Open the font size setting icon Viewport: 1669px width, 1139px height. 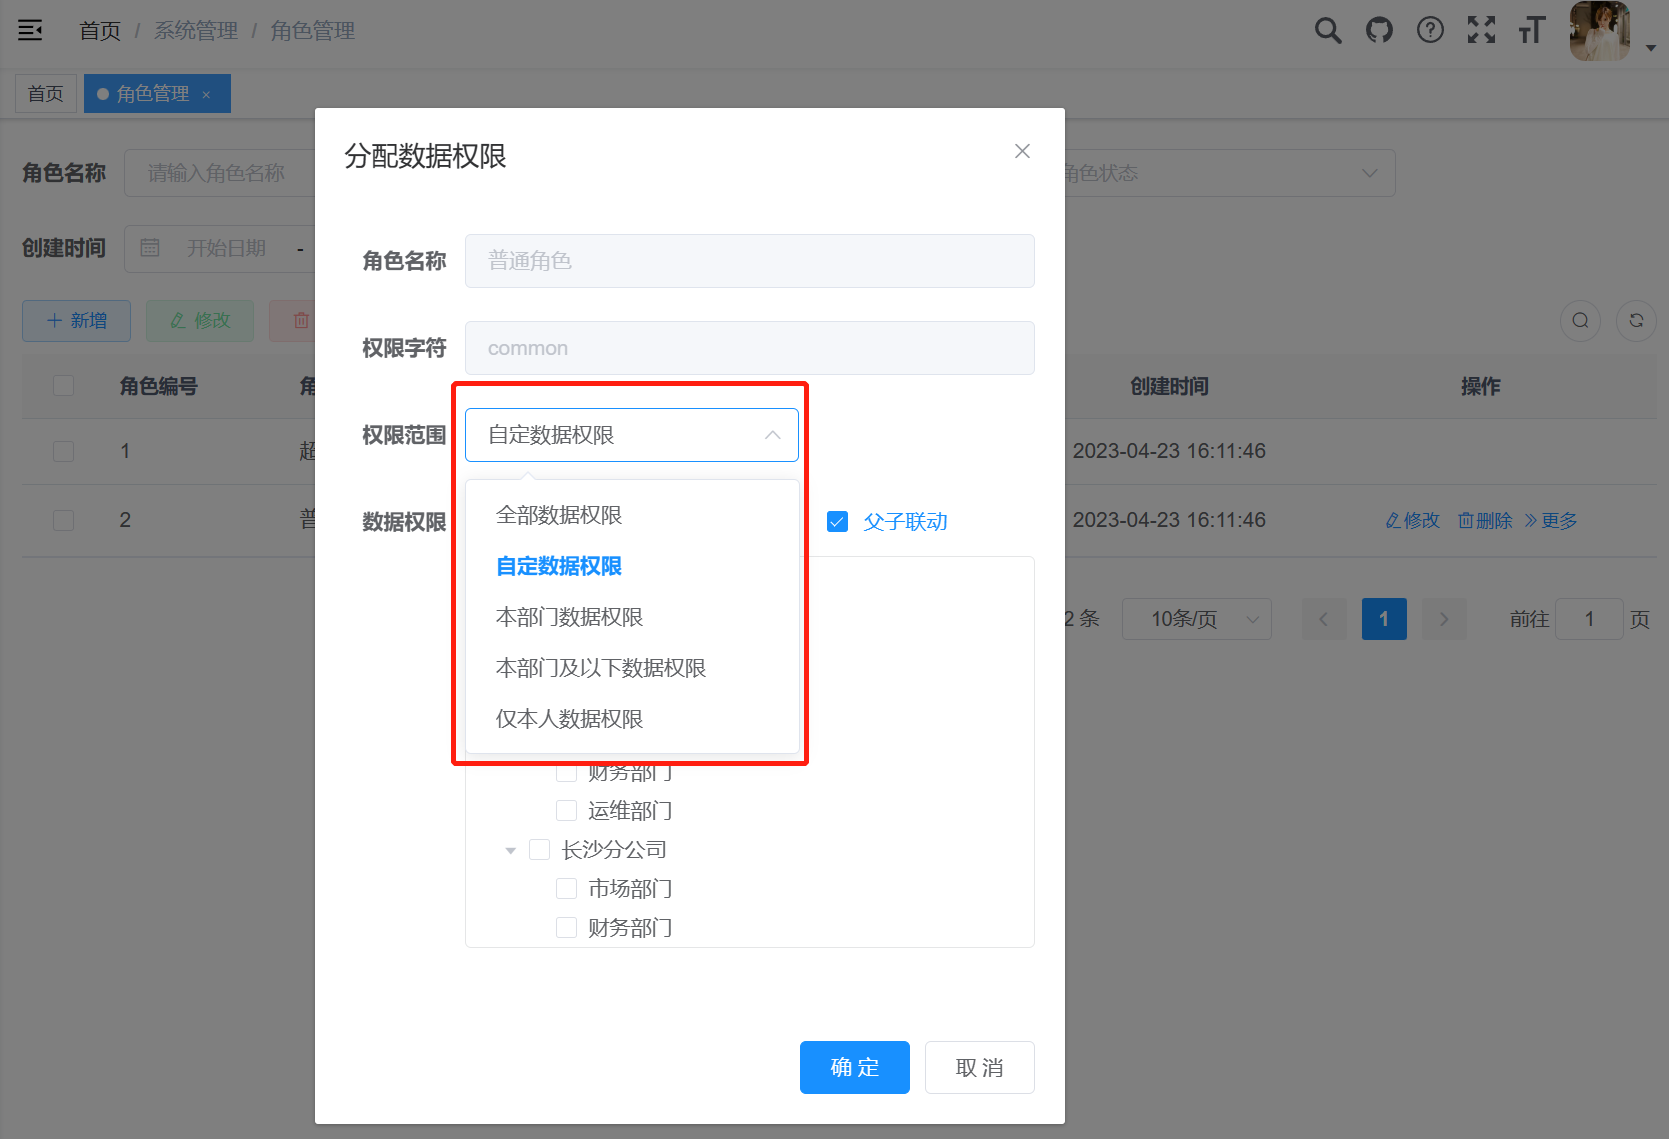click(1532, 30)
